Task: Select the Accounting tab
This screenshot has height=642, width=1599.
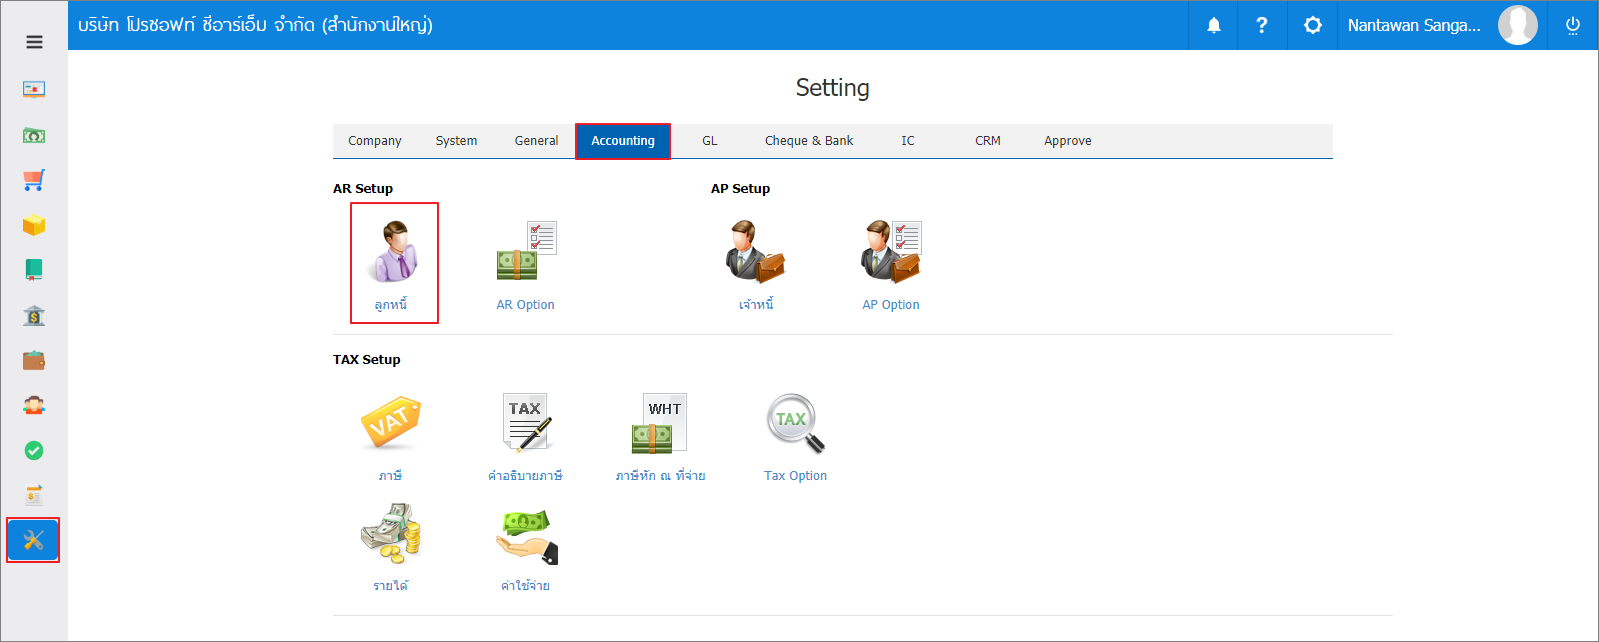Action: tap(623, 141)
